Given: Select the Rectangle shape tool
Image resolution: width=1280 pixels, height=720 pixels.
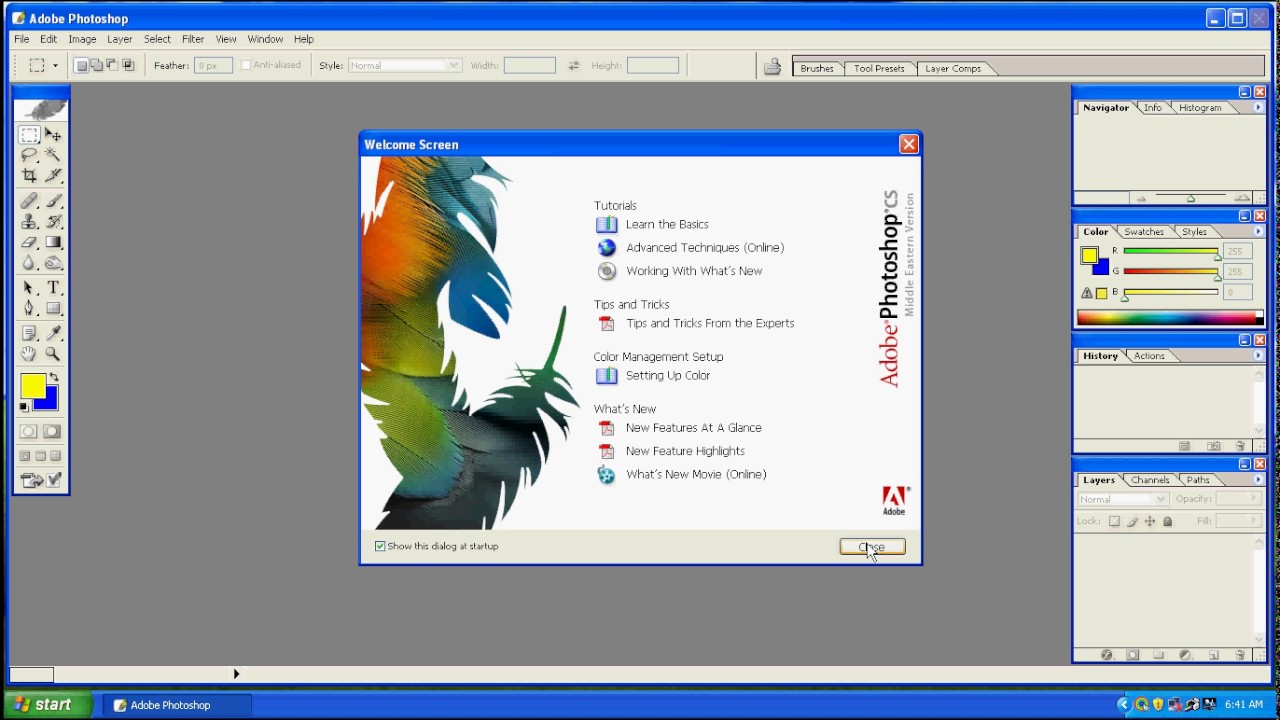Looking at the screenshot, I should (x=53, y=309).
